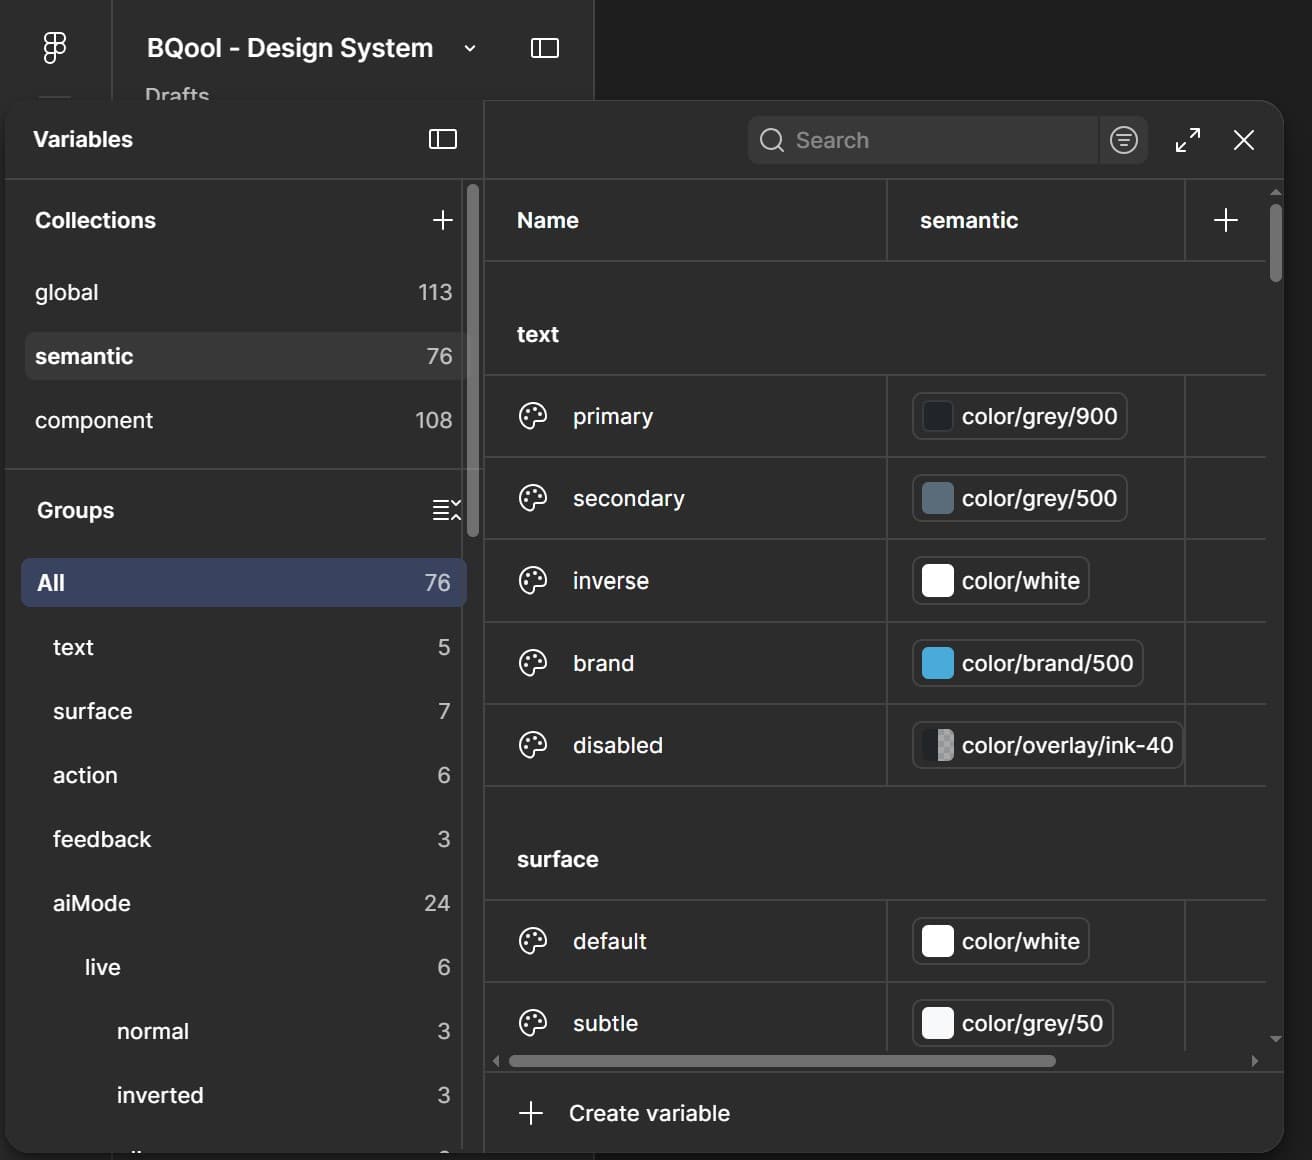Click the palette icon of disabled variable
The width and height of the screenshot is (1312, 1160).
tap(533, 744)
